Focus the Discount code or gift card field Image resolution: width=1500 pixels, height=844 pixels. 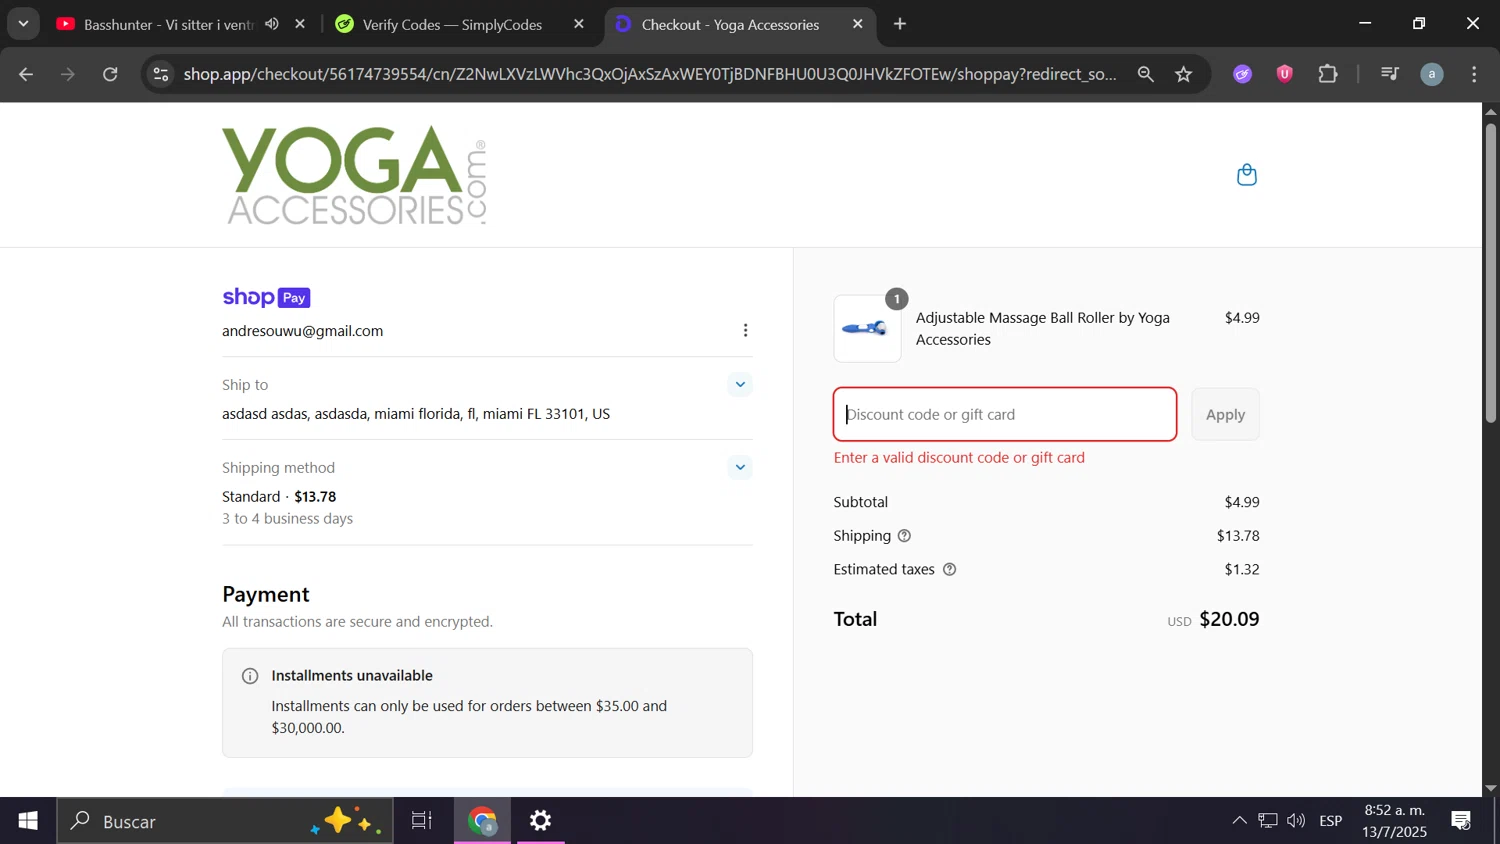pos(1004,414)
